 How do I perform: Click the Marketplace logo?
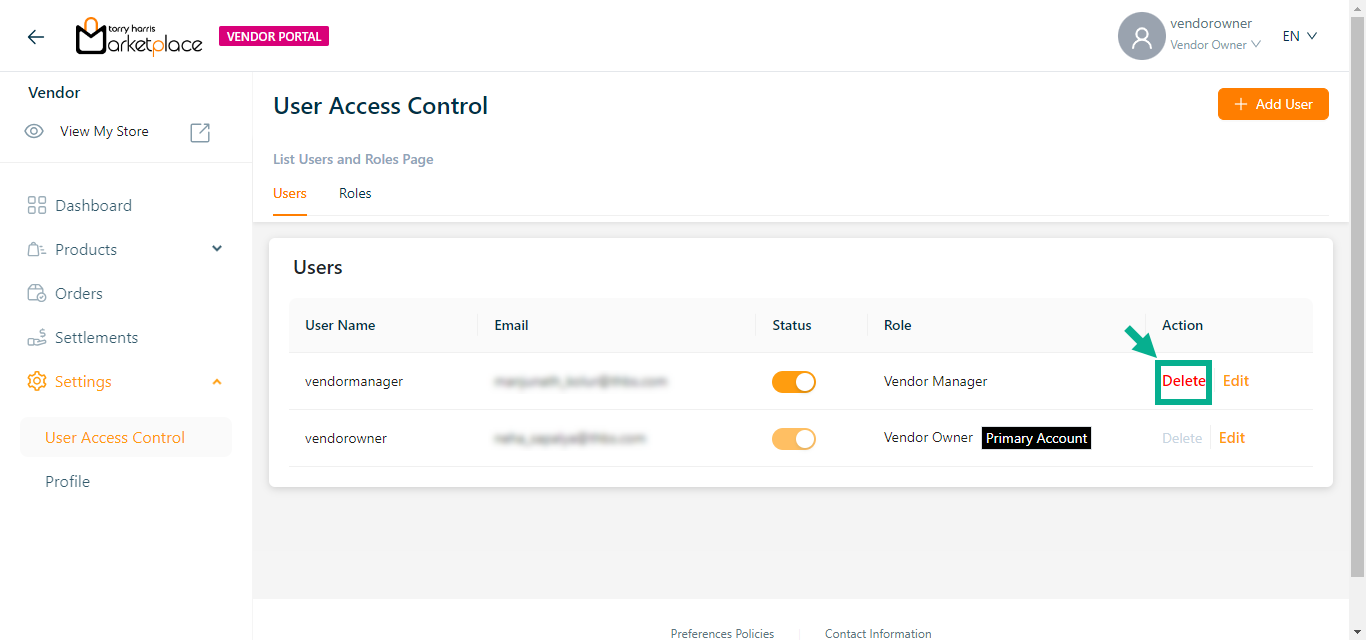[139, 37]
